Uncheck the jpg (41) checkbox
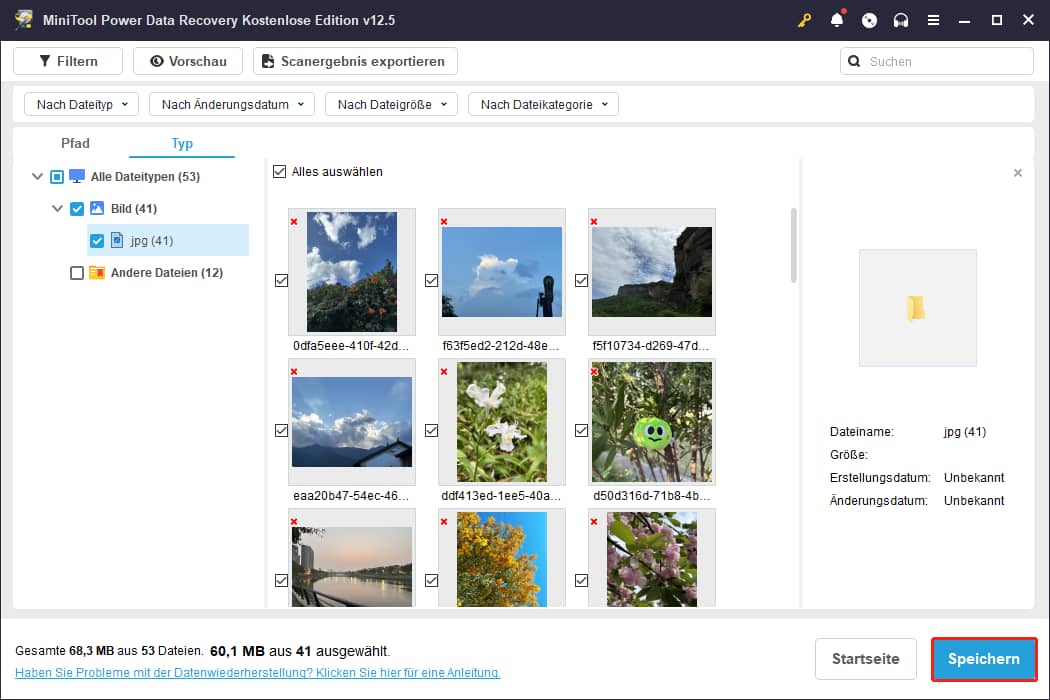 click(x=97, y=240)
